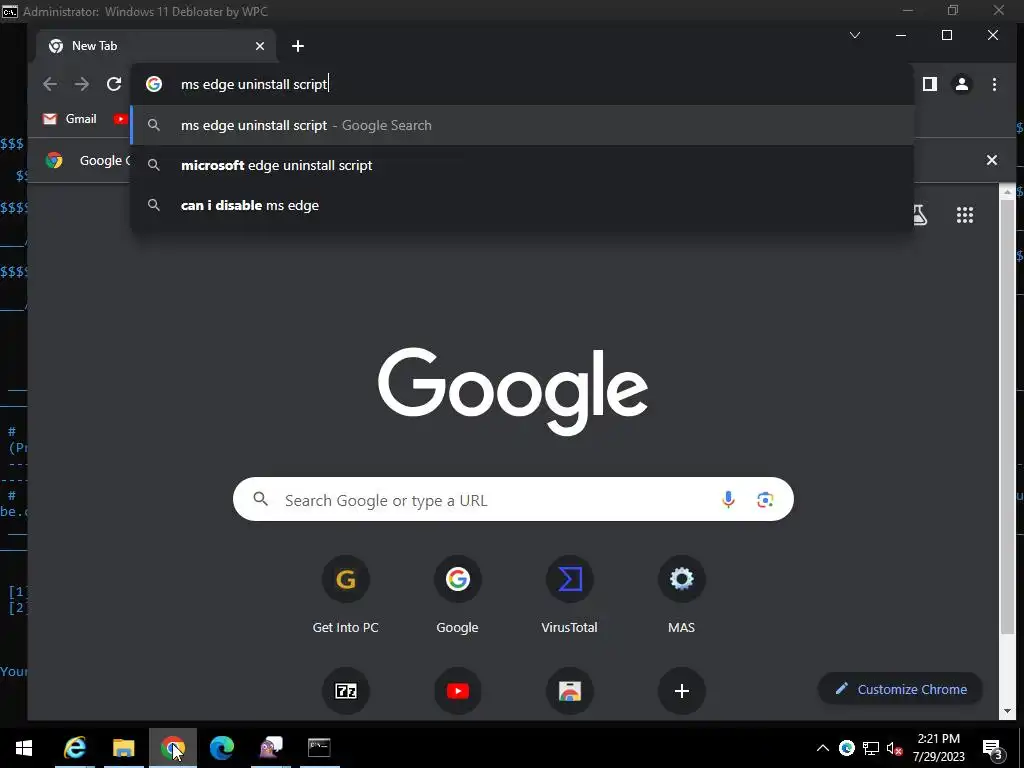Open File Explorer from the taskbar
Screen dimensions: 1024x768
click(123, 748)
